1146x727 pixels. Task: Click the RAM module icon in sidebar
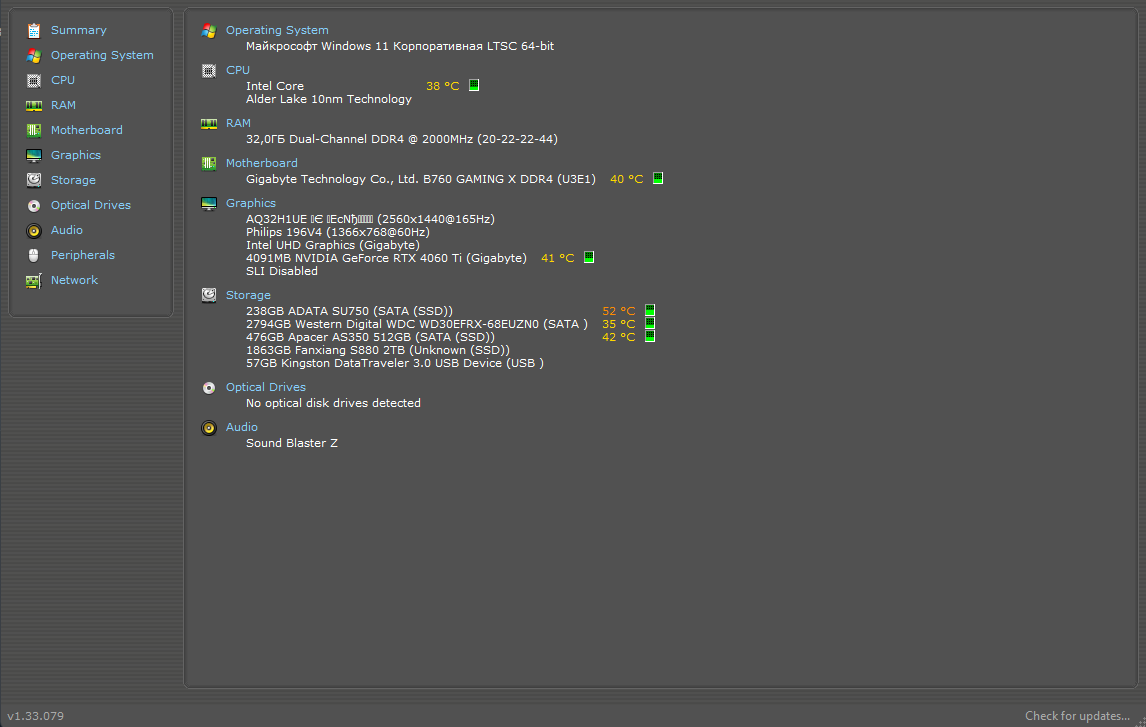coord(34,105)
